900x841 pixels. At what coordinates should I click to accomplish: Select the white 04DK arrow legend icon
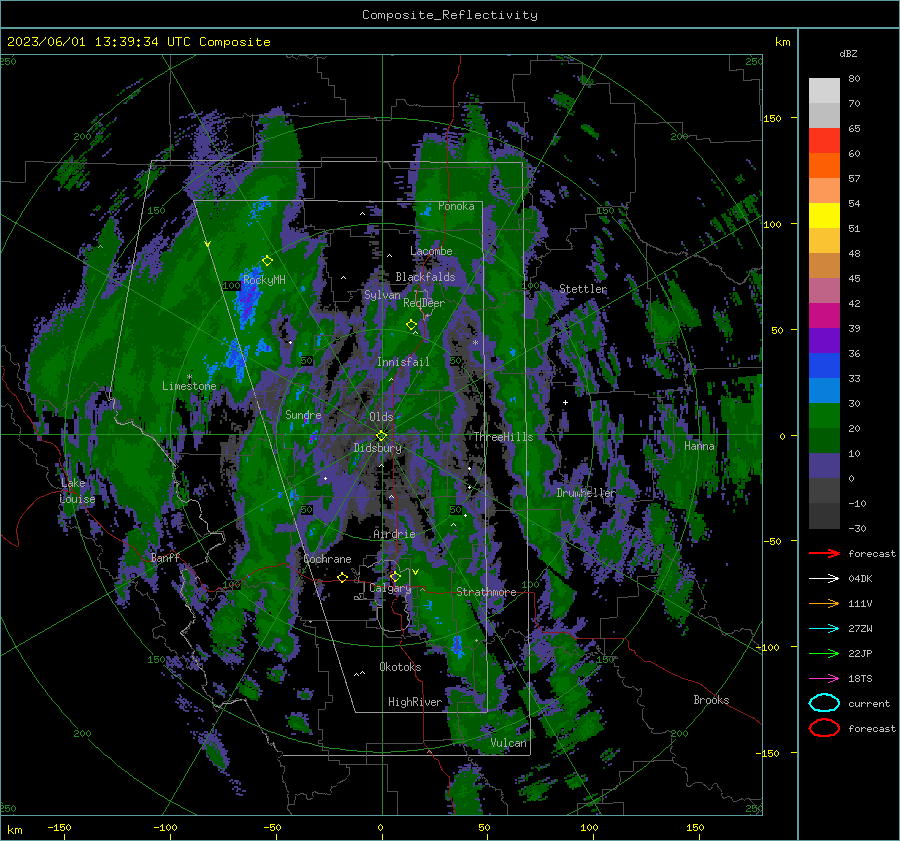[824, 579]
